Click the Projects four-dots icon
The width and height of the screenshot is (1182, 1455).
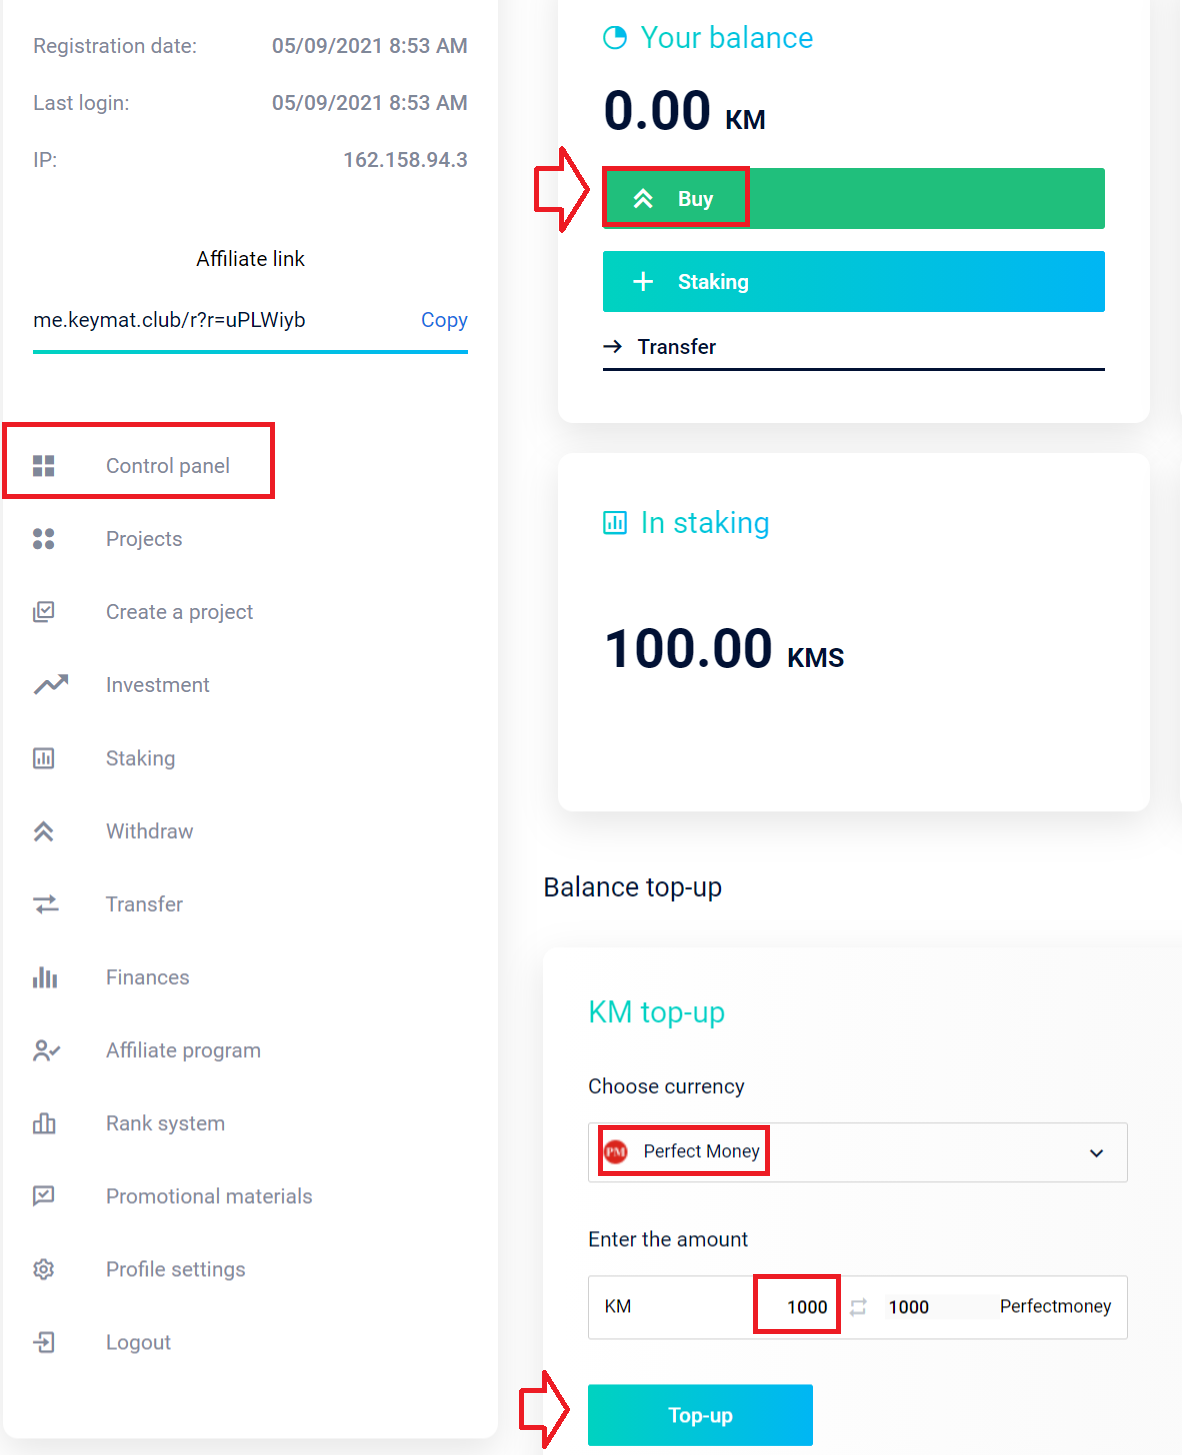point(44,539)
